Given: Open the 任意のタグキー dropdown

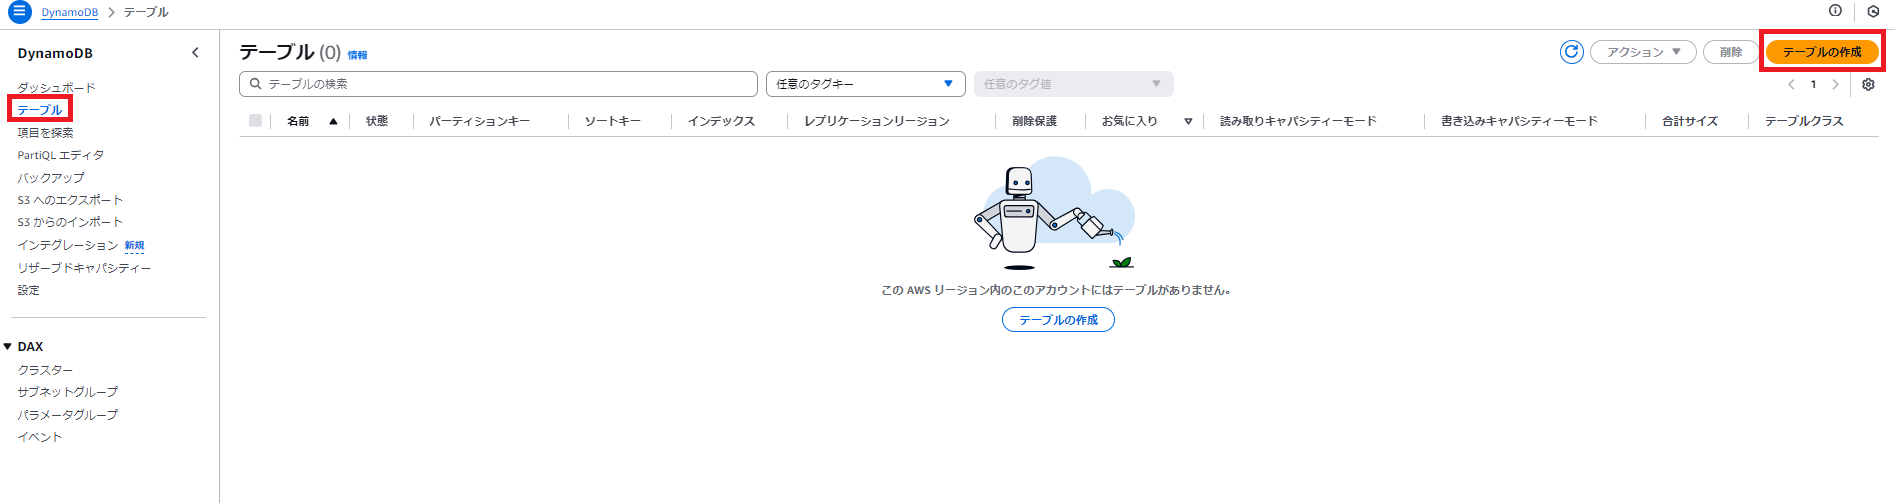Looking at the screenshot, I should point(865,84).
